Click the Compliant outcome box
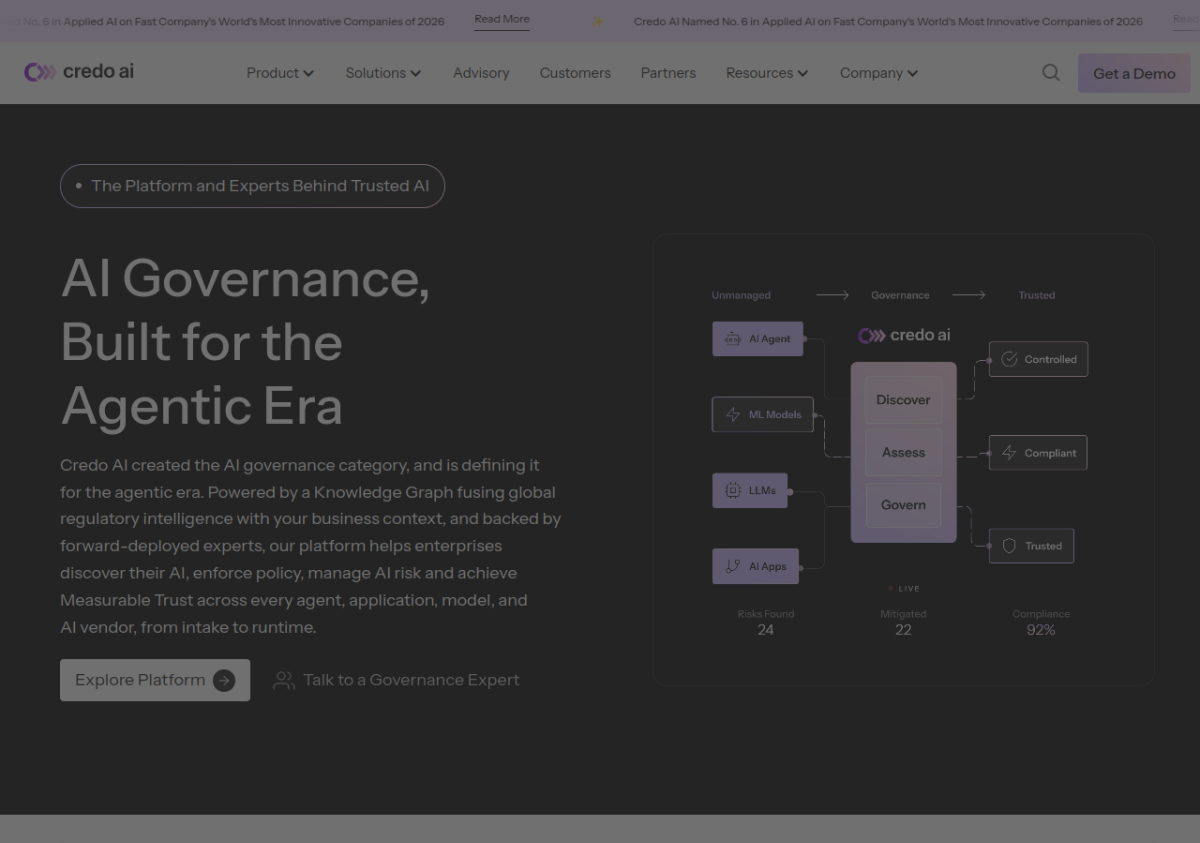Screen dimensions: 1200x843 (1038, 453)
